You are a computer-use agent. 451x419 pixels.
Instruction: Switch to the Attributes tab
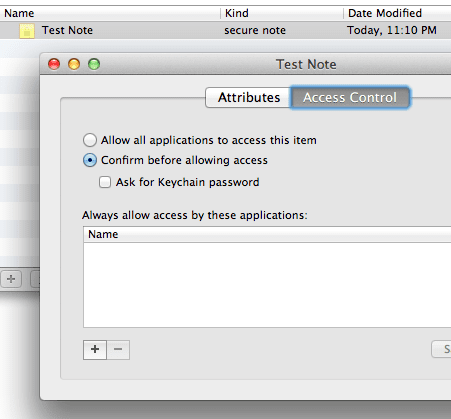click(248, 97)
